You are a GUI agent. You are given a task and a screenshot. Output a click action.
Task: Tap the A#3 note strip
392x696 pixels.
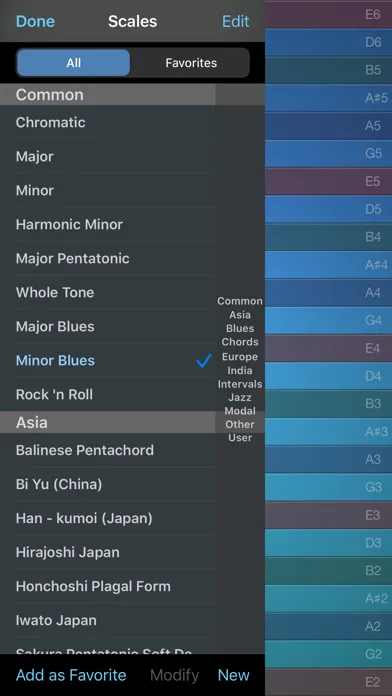pyautogui.click(x=329, y=431)
